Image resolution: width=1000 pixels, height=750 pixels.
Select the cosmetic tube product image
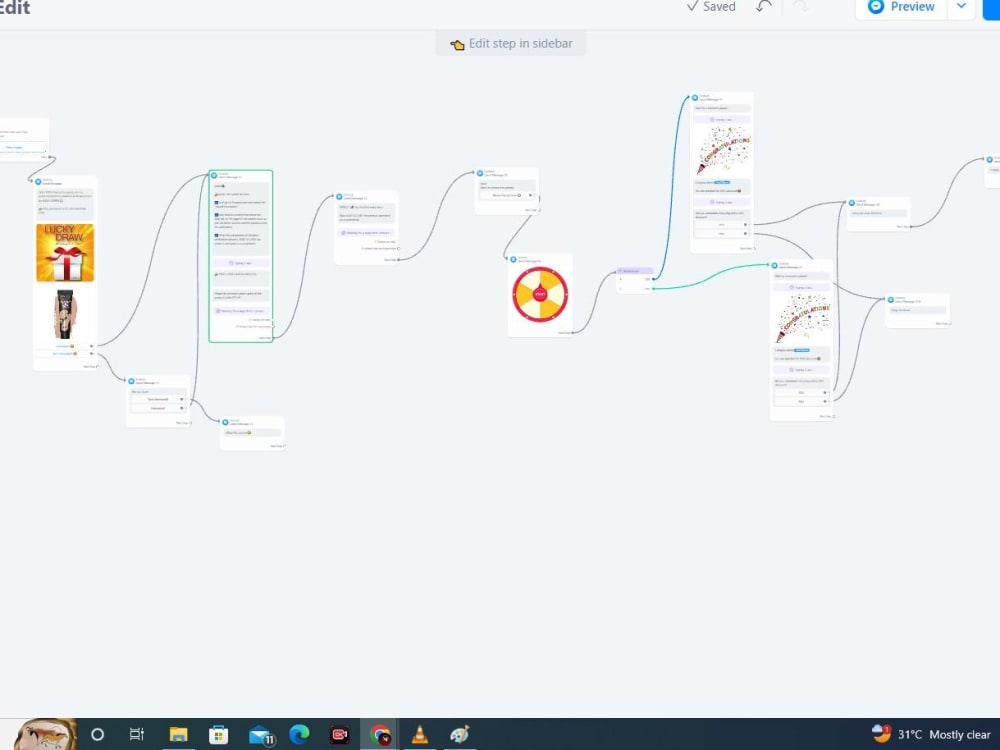click(x=65, y=314)
